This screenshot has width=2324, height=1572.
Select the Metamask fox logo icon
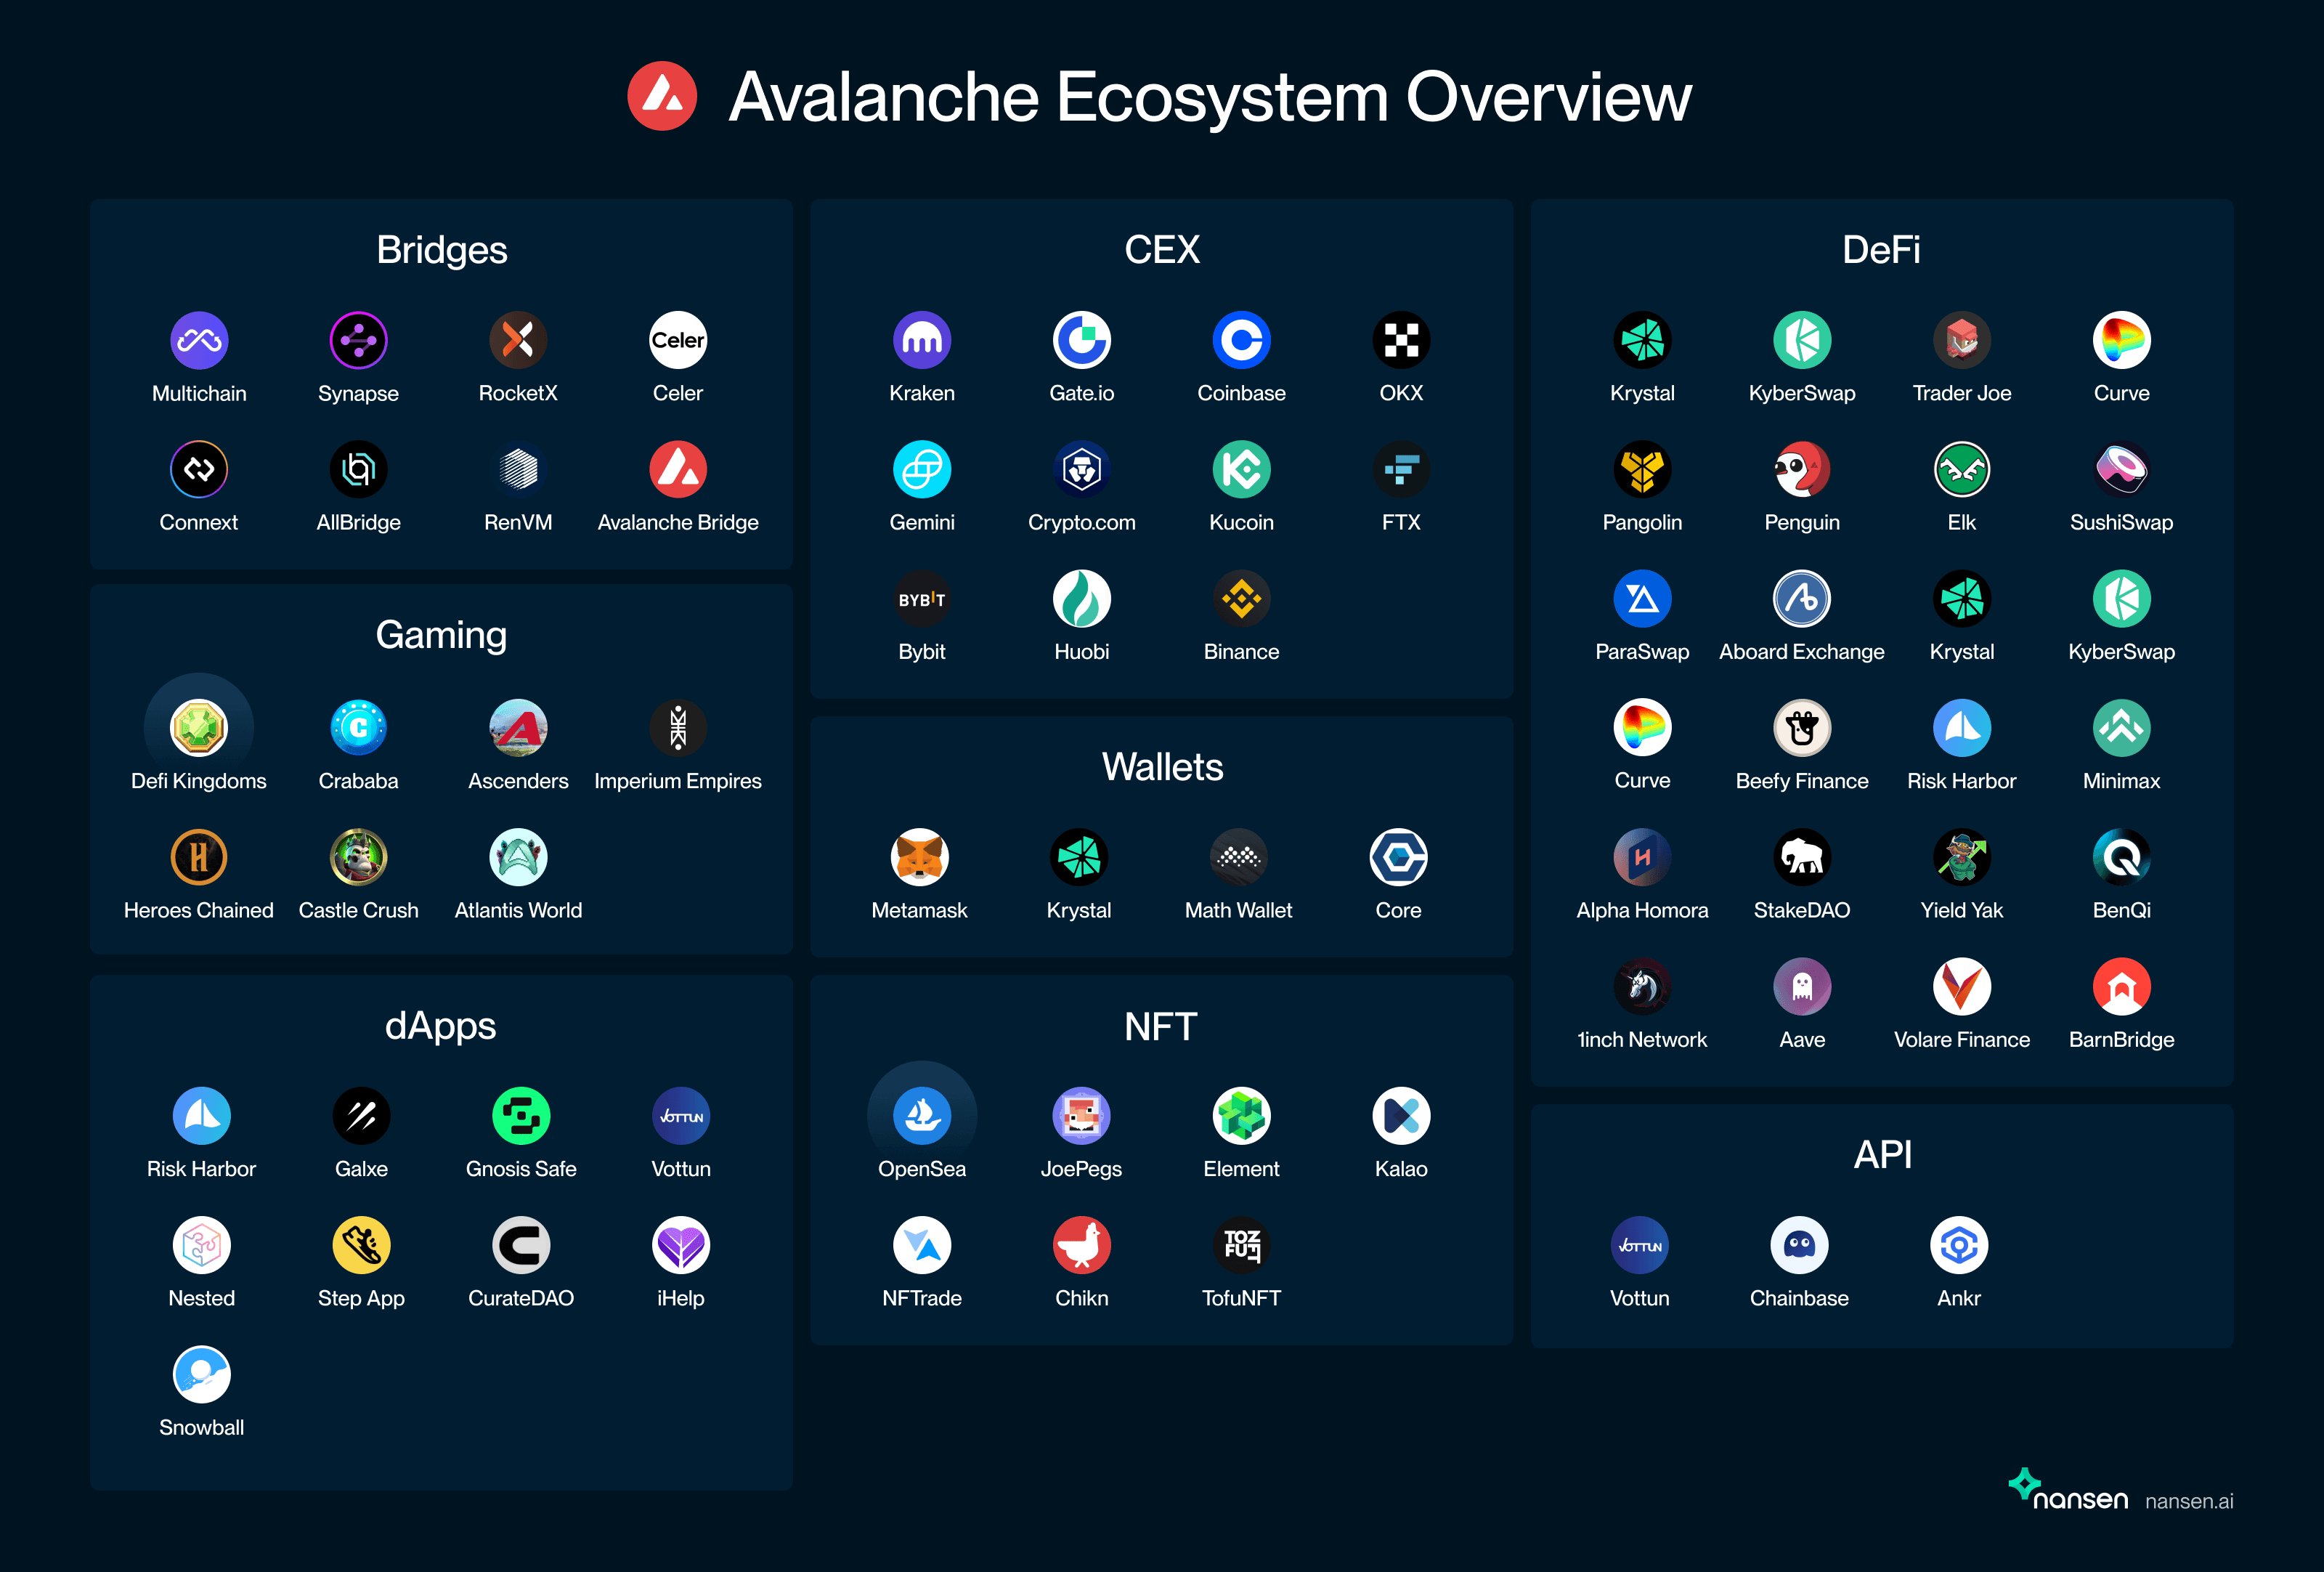click(x=919, y=857)
